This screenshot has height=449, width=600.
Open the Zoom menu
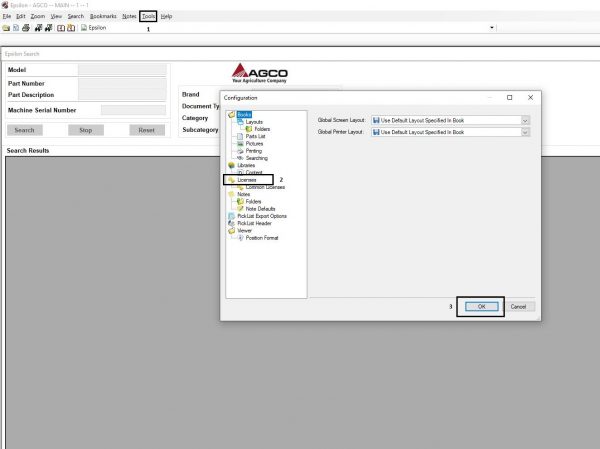pyautogui.click(x=38, y=16)
